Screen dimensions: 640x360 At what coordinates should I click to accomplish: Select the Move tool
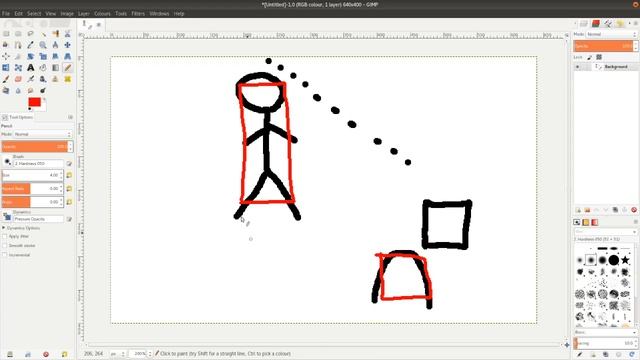pos(67,45)
